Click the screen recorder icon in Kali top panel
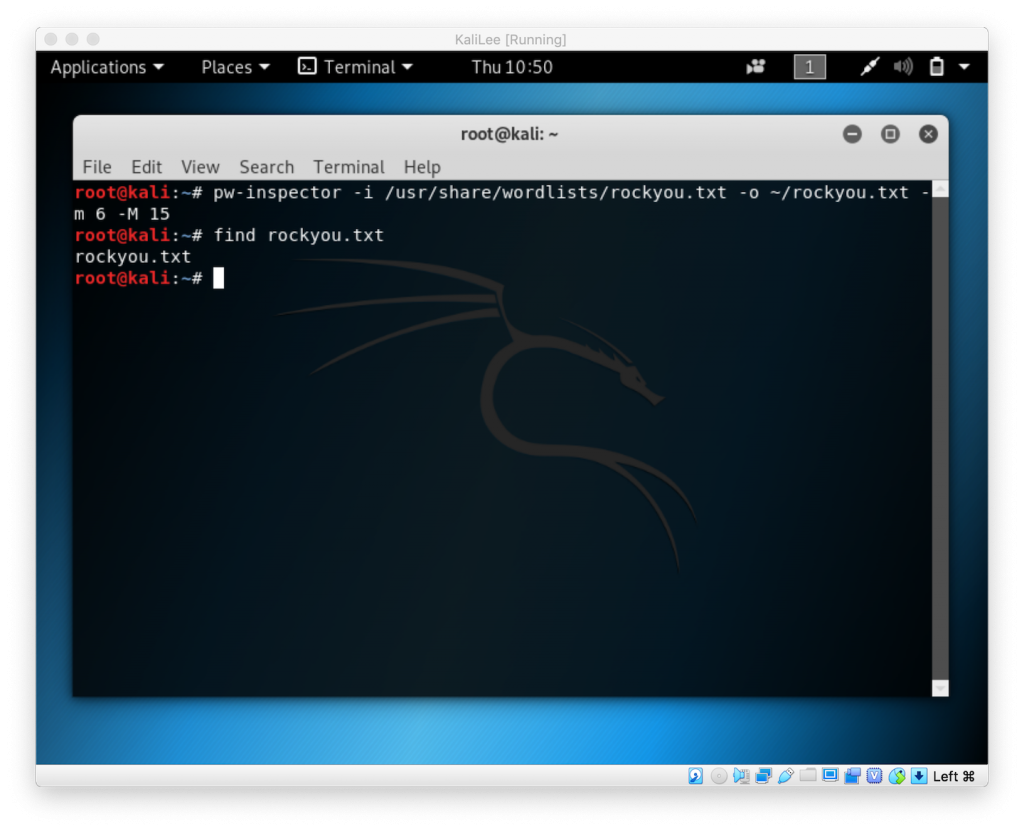 tap(757, 67)
